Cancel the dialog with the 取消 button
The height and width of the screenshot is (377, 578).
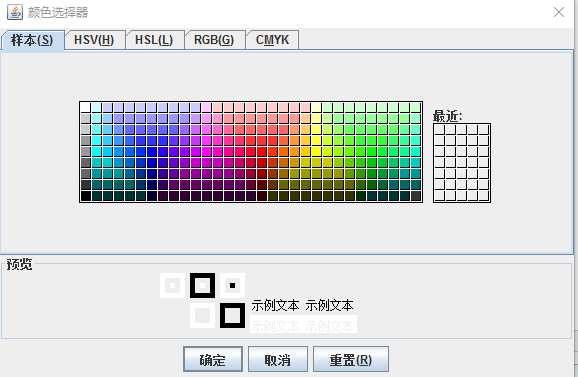(278, 360)
